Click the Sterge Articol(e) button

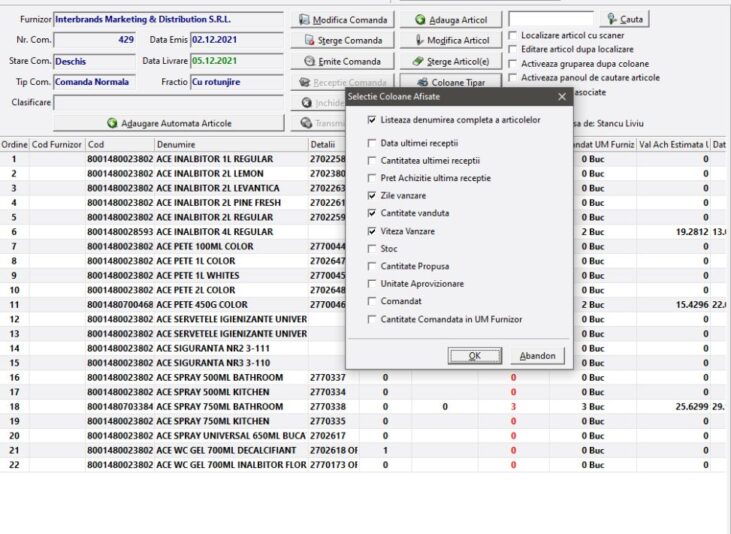449,62
